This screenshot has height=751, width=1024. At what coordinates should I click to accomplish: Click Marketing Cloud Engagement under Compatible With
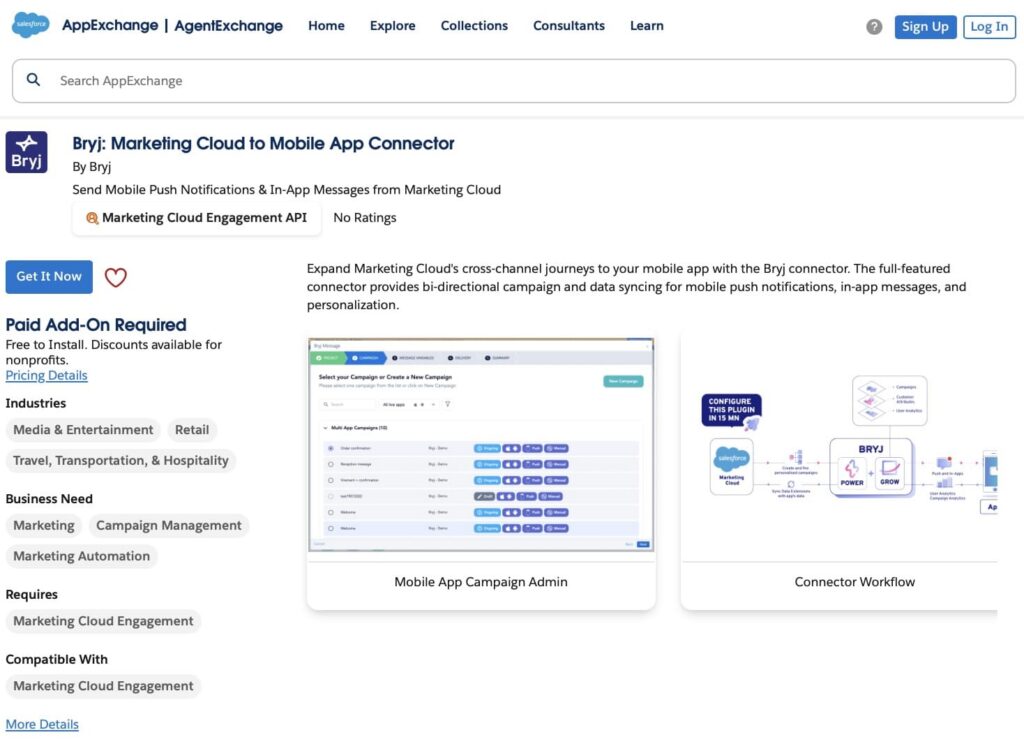coord(103,686)
